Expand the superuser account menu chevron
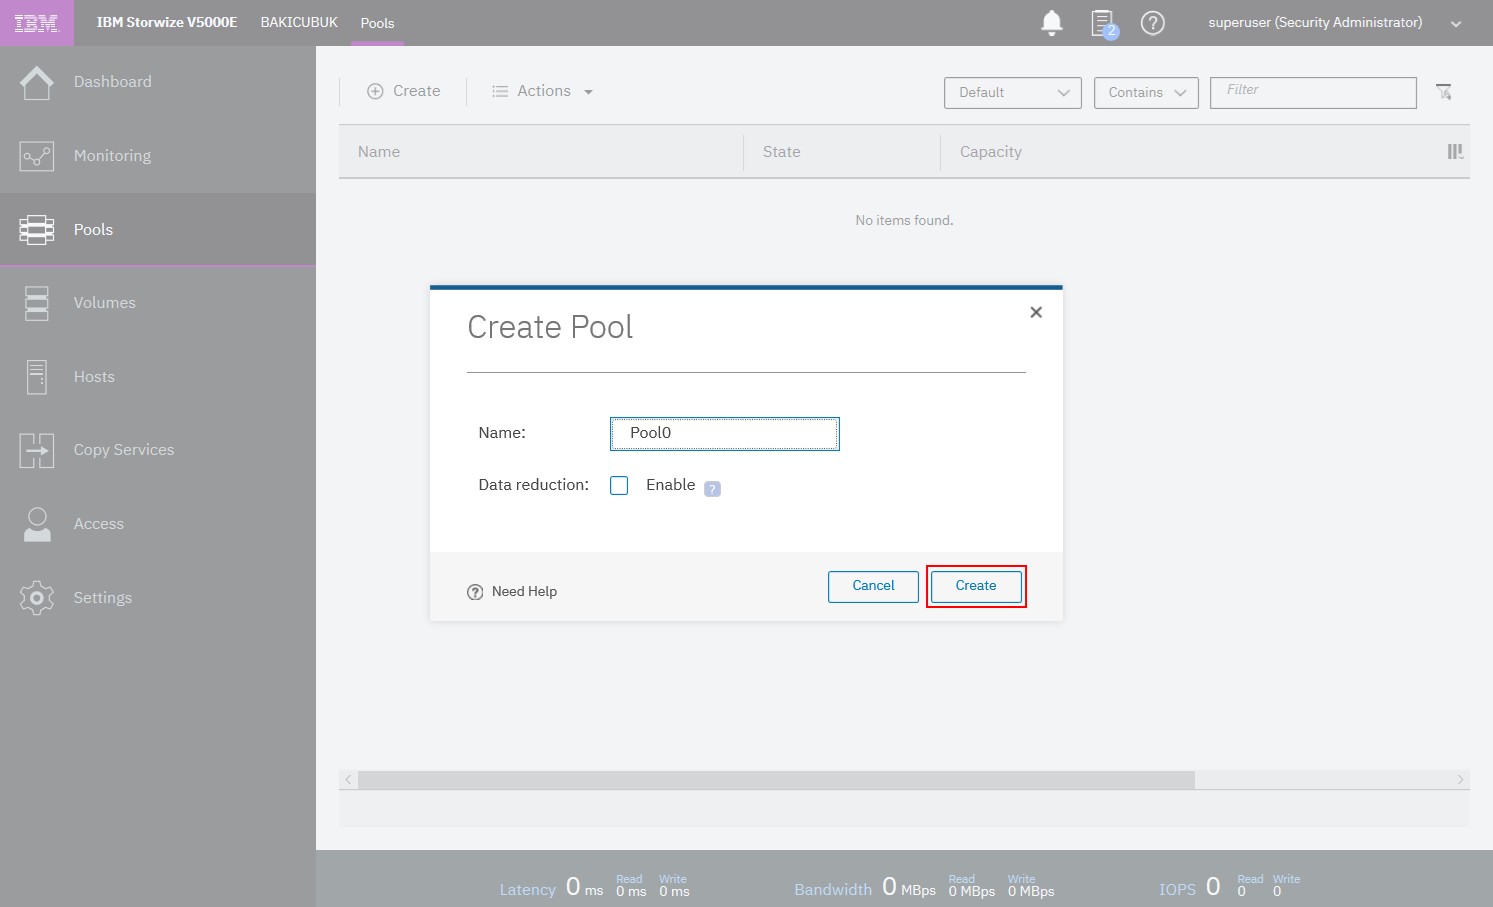 tap(1456, 24)
